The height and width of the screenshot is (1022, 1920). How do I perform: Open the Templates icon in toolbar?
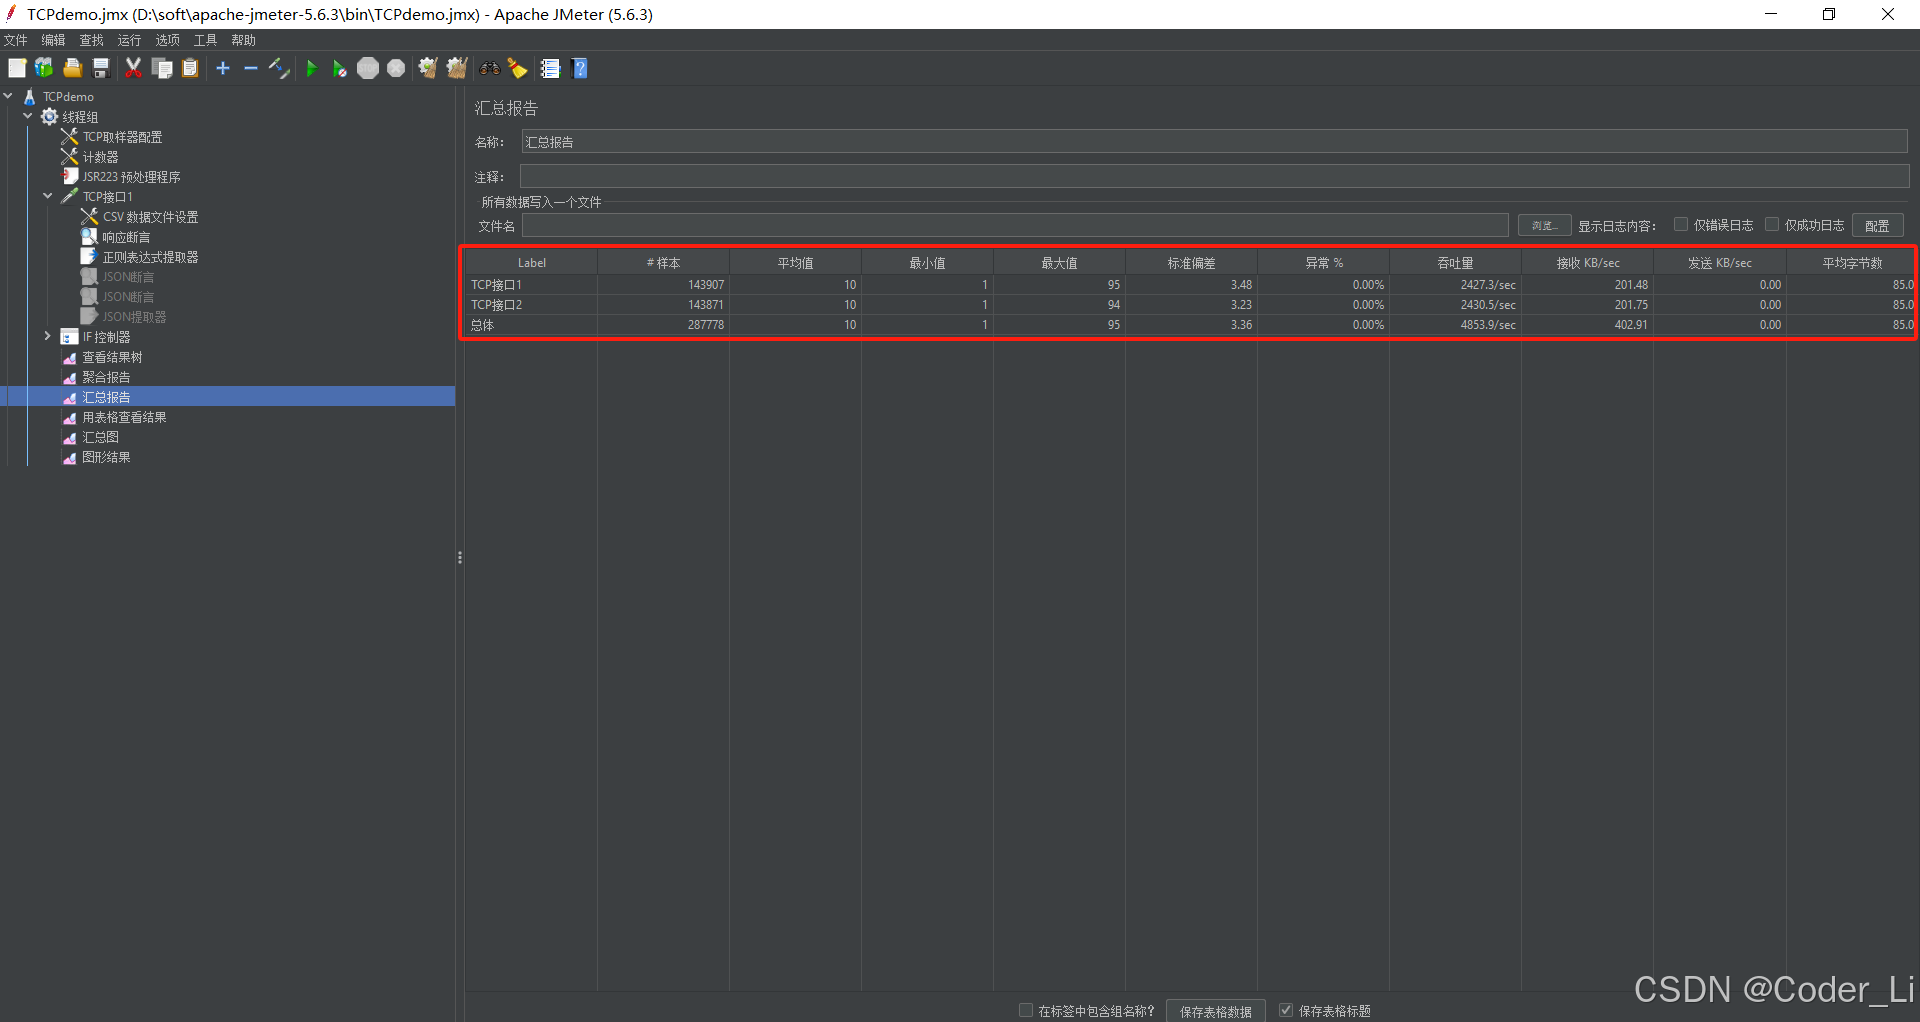44,68
